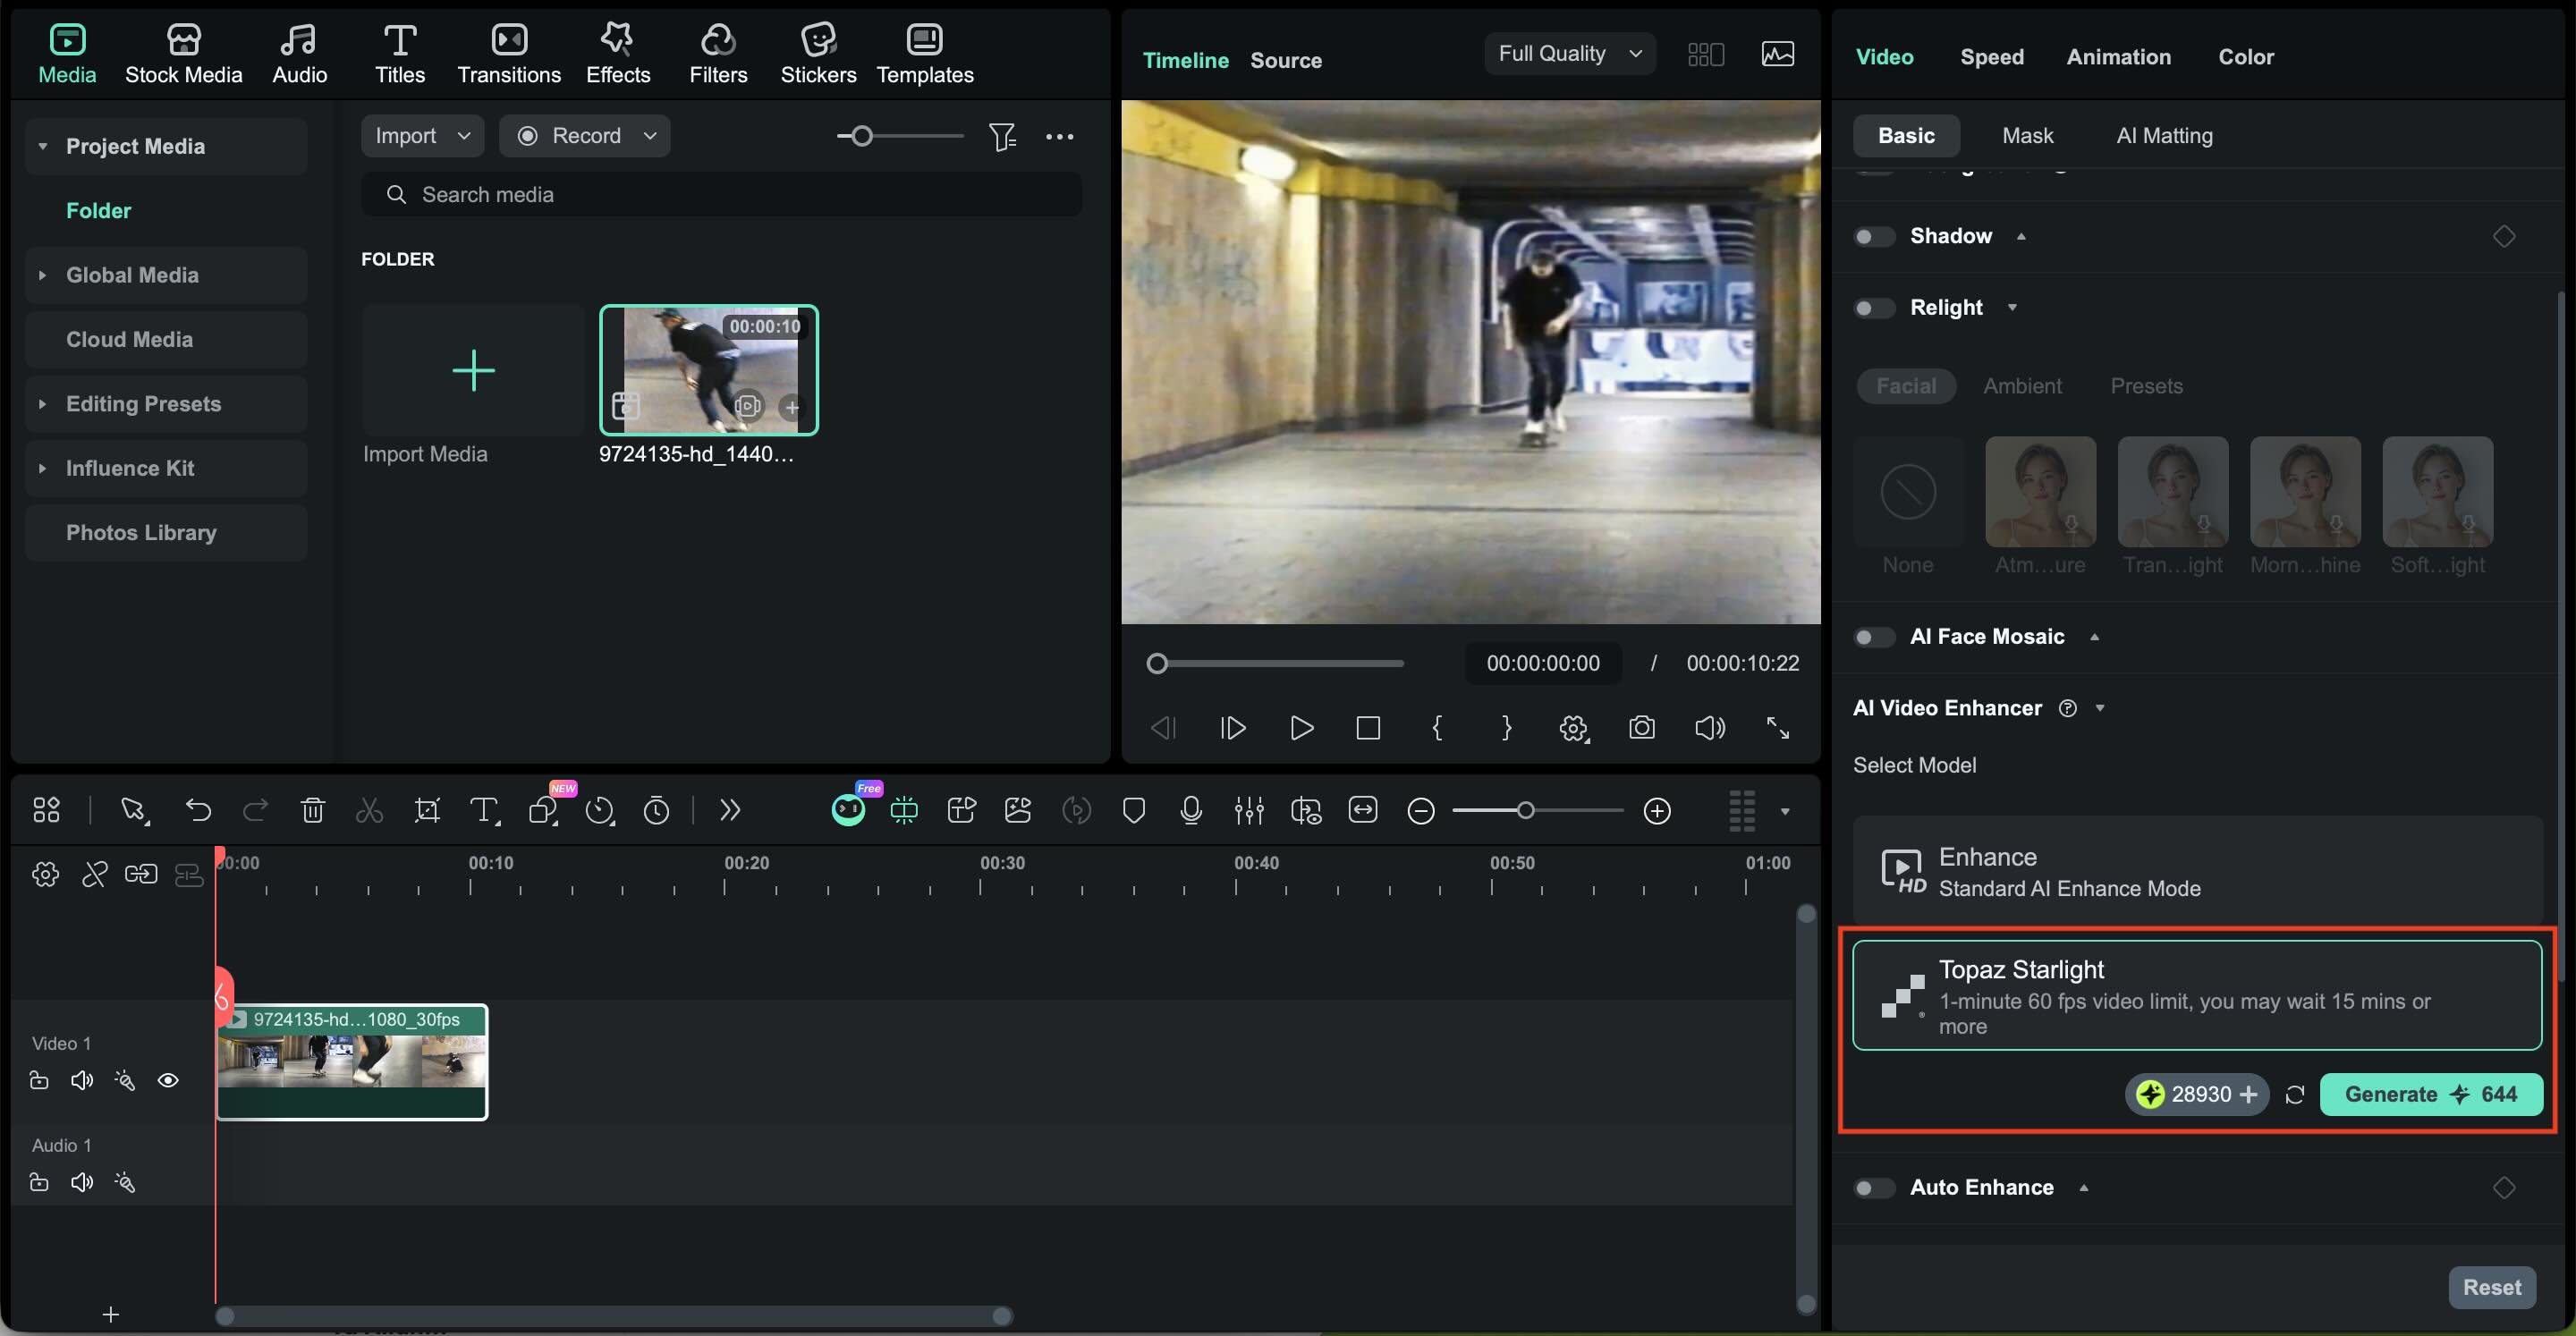The width and height of the screenshot is (2576, 1336).
Task: Open the filter icon beside the size slider
Action: (x=1002, y=136)
